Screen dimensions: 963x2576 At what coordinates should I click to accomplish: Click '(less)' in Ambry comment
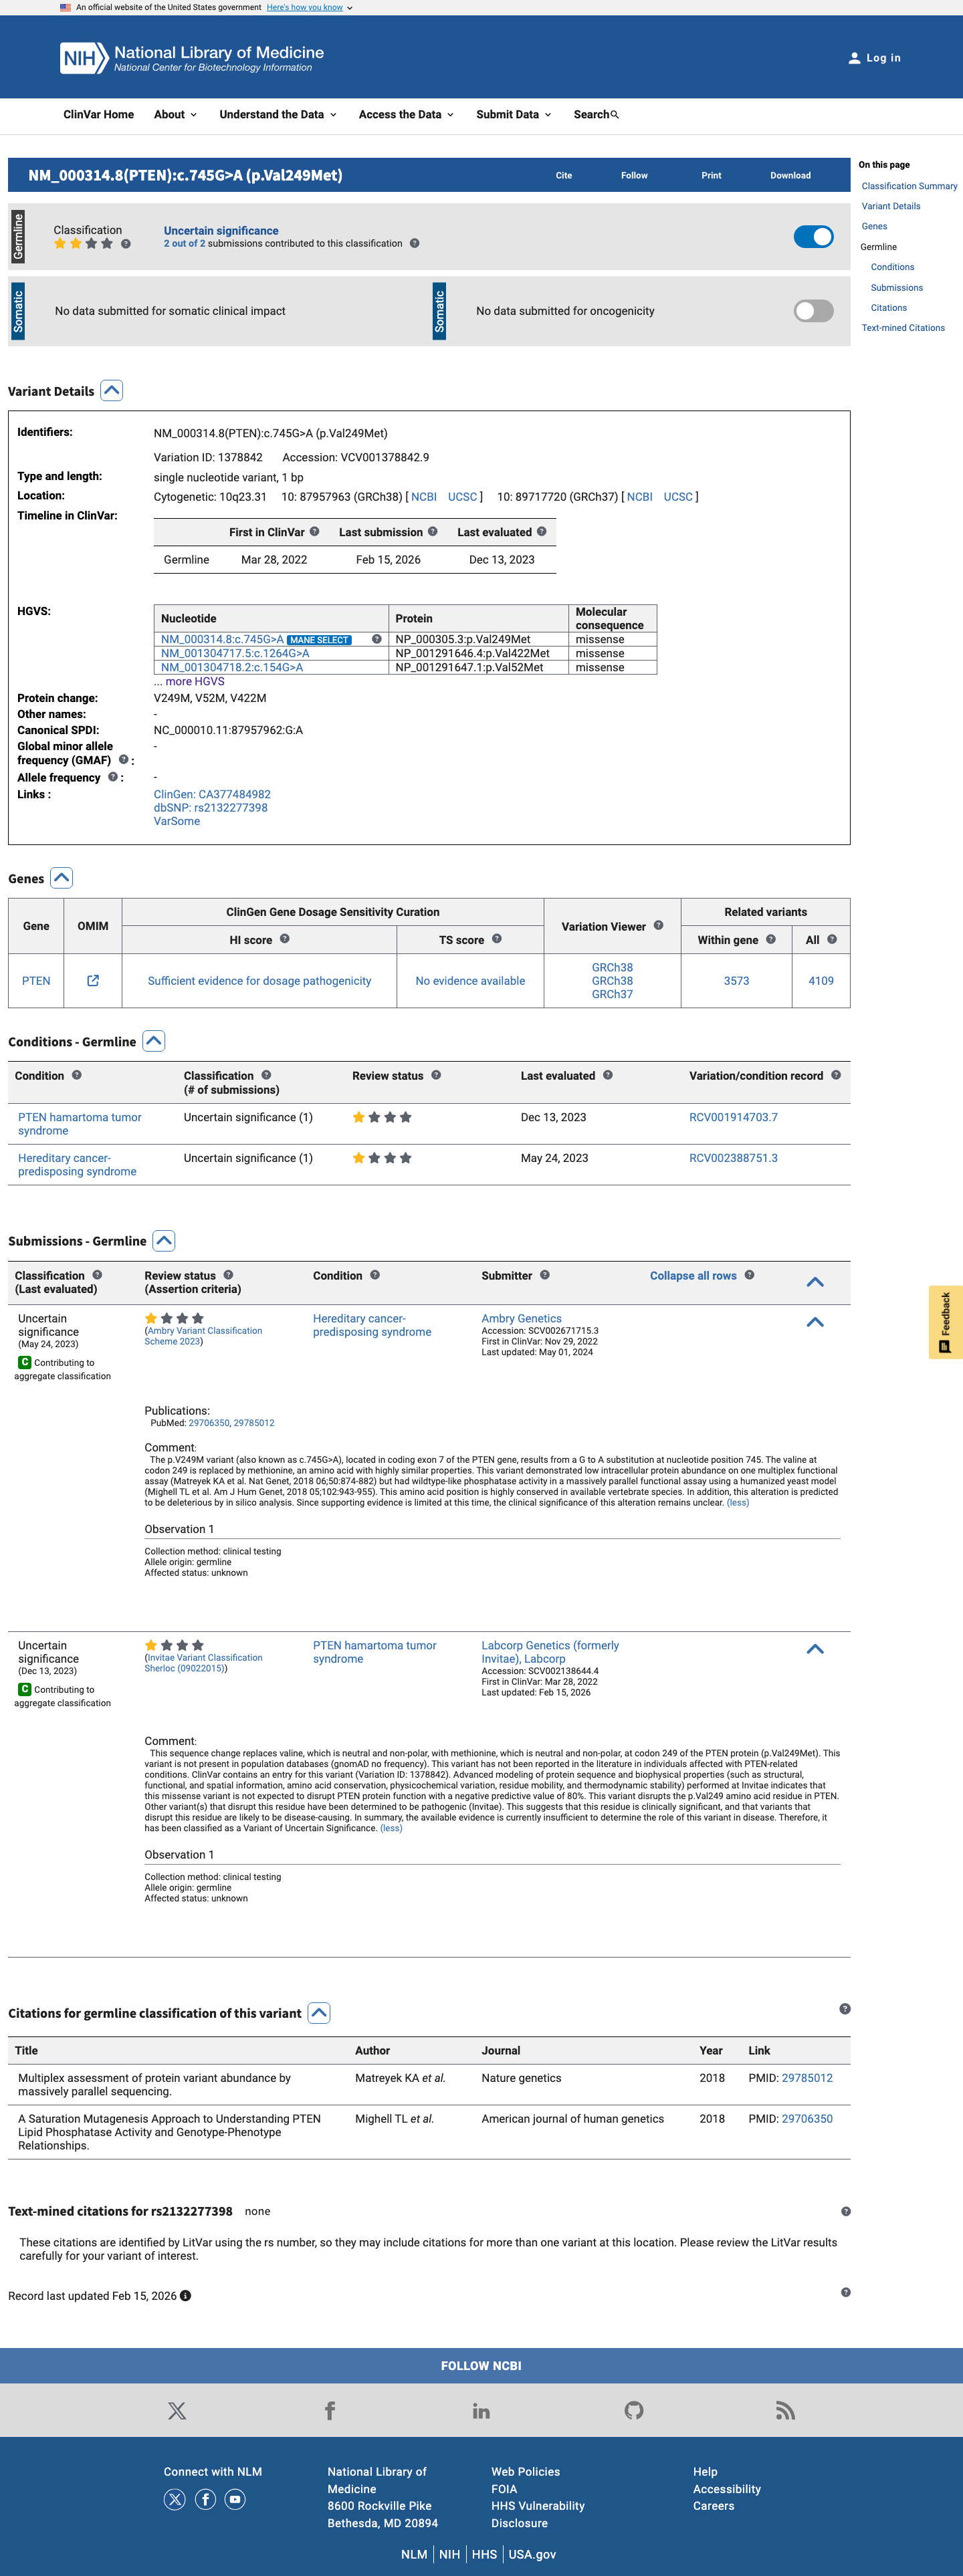tap(738, 1503)
